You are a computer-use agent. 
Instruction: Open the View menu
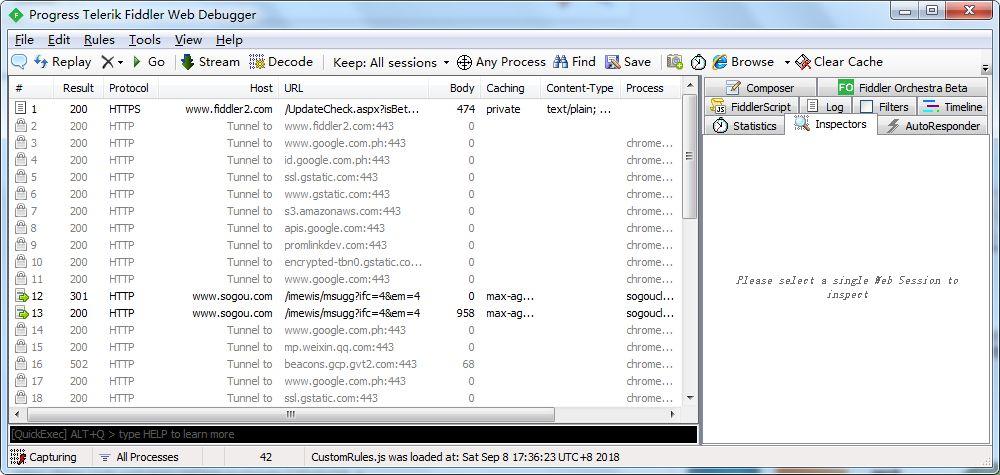tap(188, 40)
